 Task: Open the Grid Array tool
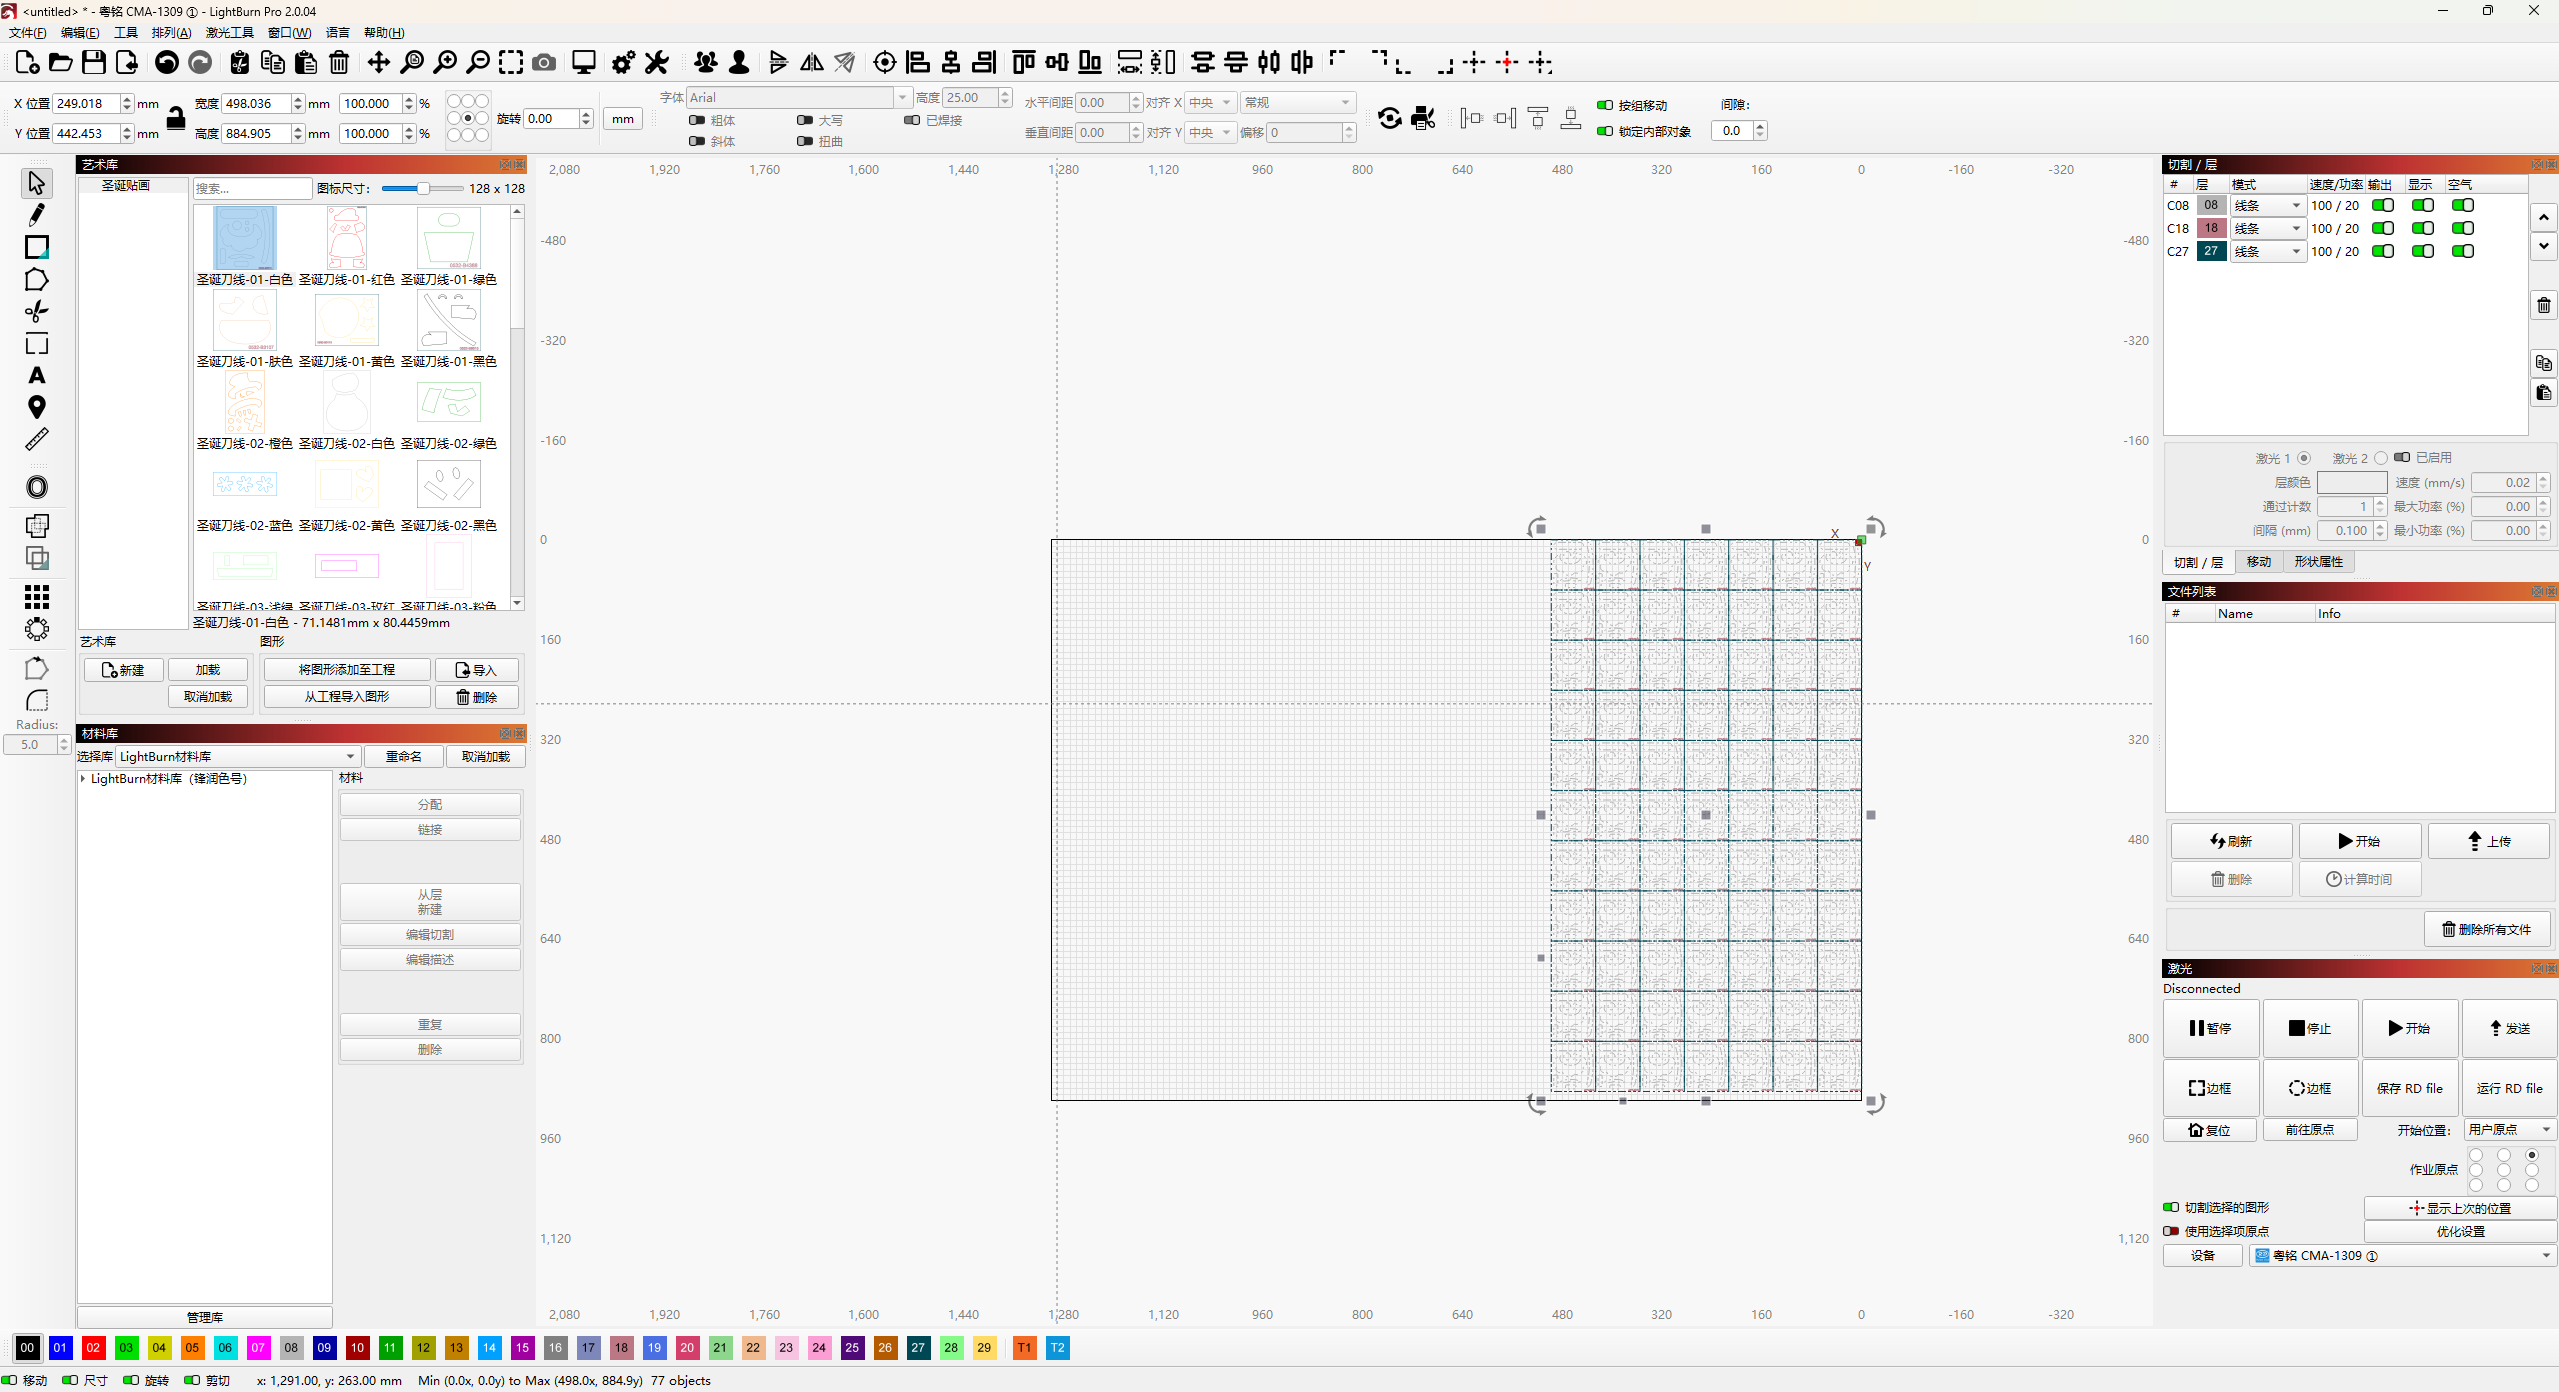[37, 597]
